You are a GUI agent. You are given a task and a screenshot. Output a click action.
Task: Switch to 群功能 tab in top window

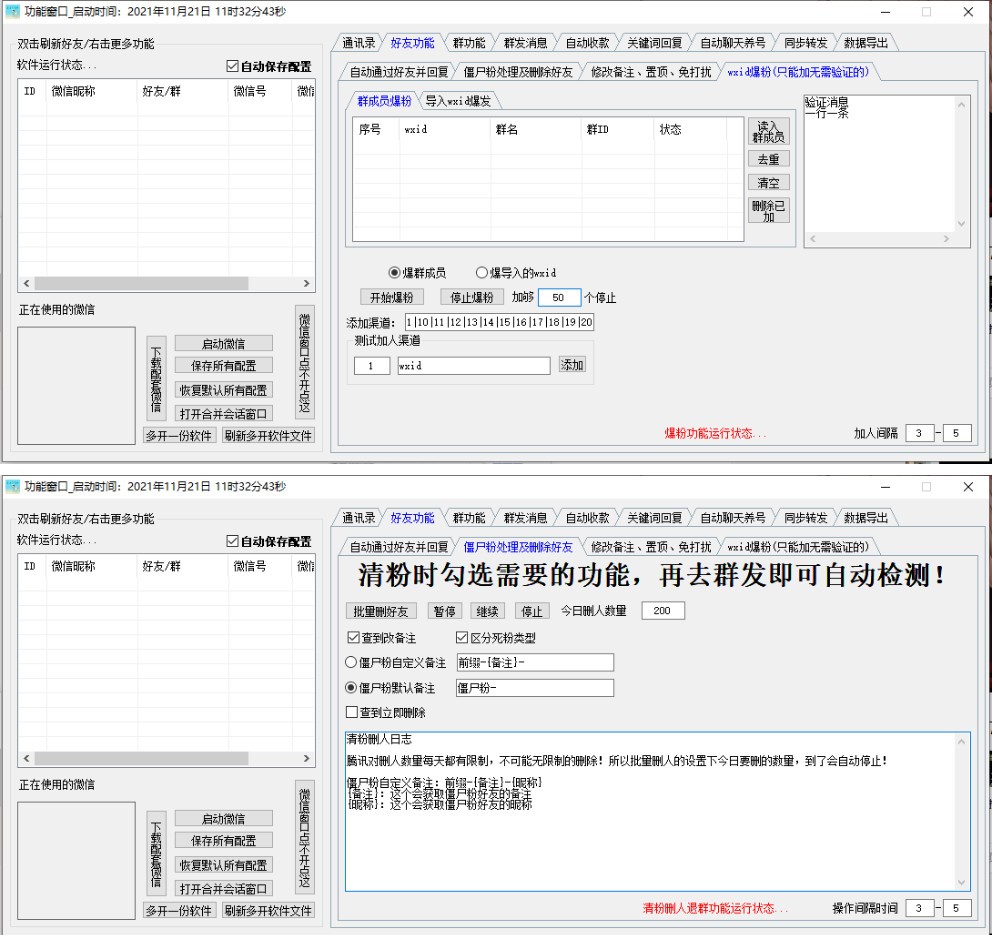(469, 42)
